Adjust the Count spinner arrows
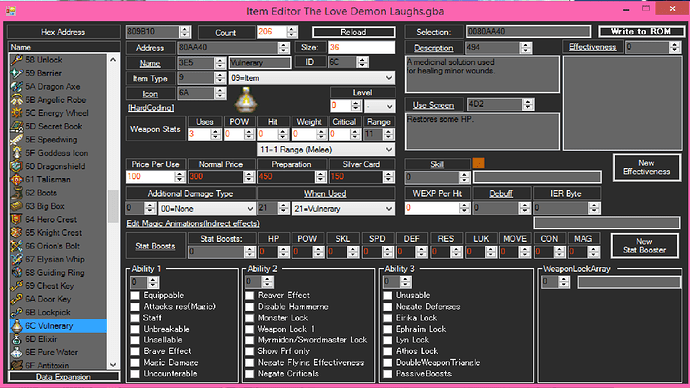This screenshot has height=388, width=690. click(x=292, y=32)
